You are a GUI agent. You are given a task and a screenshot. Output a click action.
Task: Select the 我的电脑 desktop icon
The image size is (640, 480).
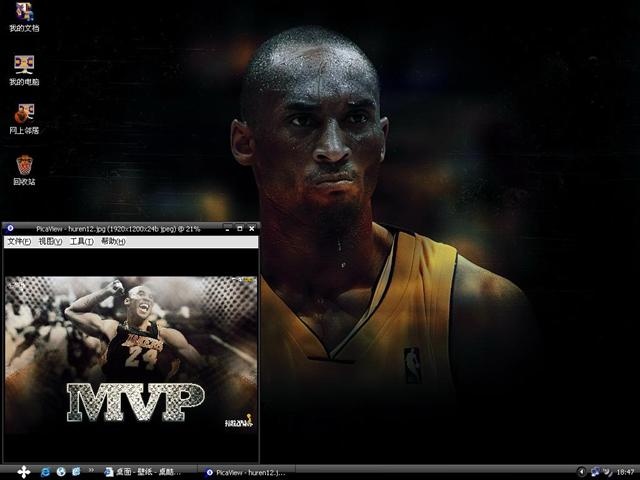pos(24,70)
